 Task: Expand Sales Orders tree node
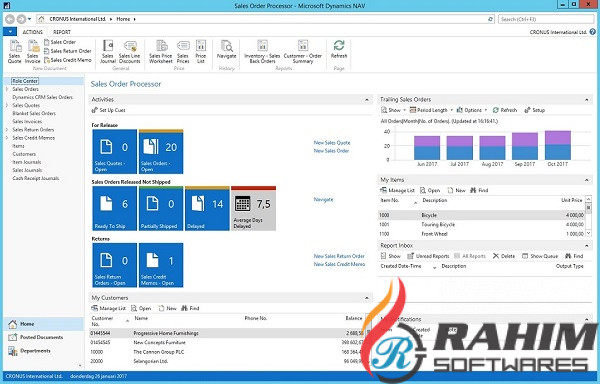click(7, 89)
